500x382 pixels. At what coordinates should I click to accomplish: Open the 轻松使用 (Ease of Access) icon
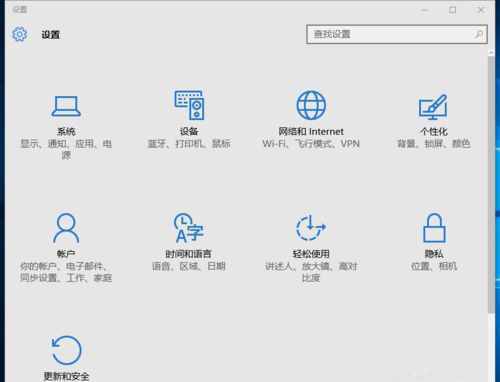click(x=311, y=228)
